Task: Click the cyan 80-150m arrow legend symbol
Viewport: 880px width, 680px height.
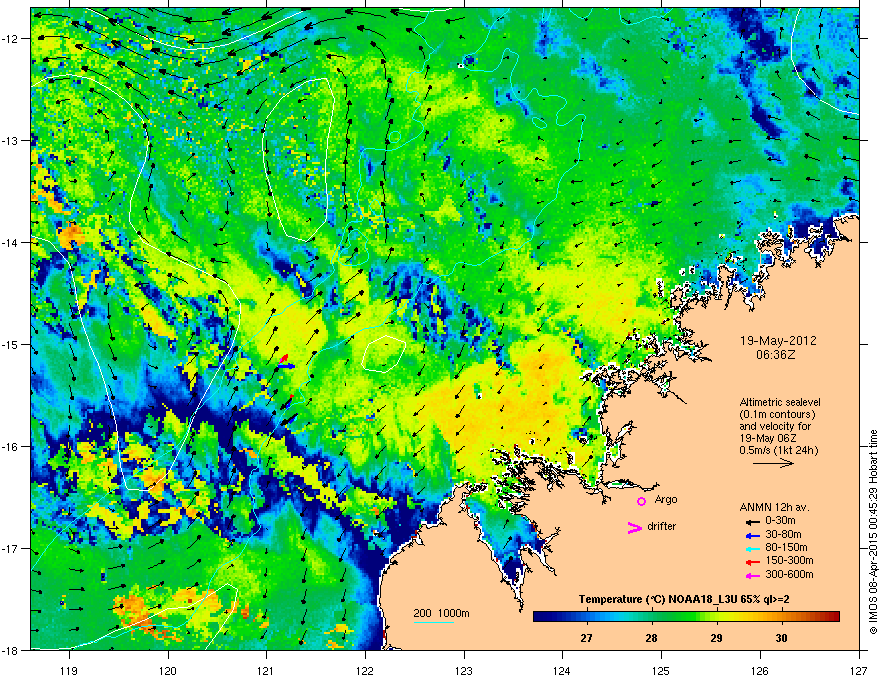Action: pos(753,548)
